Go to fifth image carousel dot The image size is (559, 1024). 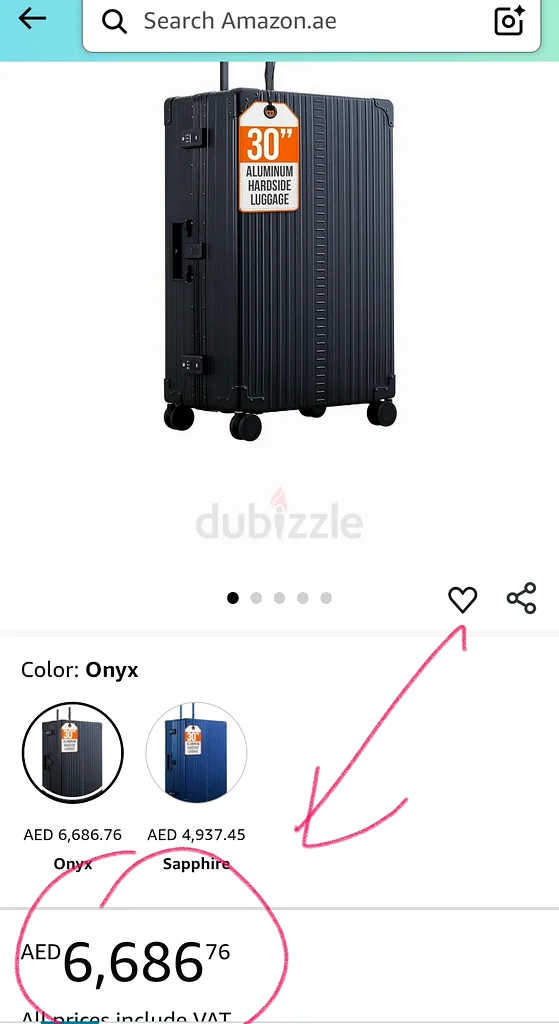pos(326,598)
